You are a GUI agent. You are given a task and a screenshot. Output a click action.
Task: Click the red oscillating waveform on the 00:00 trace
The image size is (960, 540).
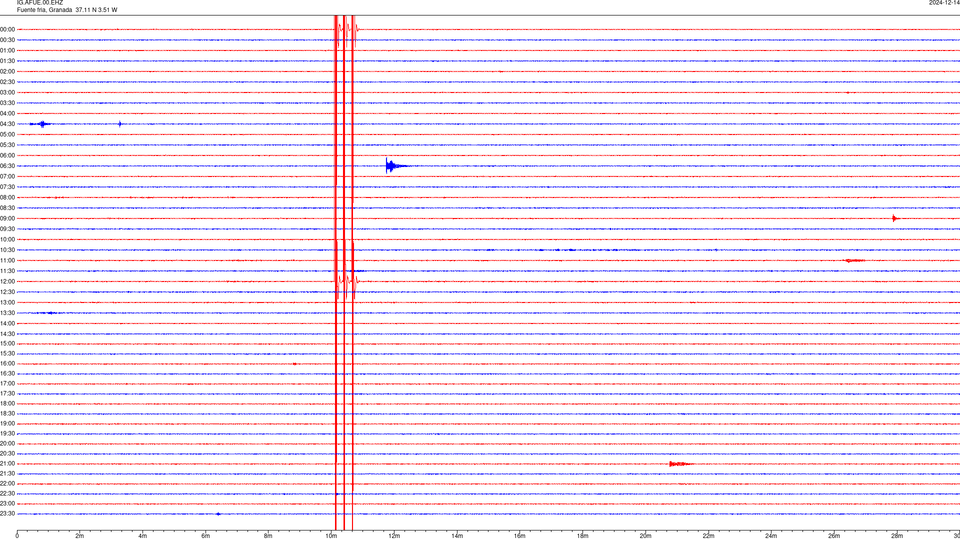click(x=347, y=29)
